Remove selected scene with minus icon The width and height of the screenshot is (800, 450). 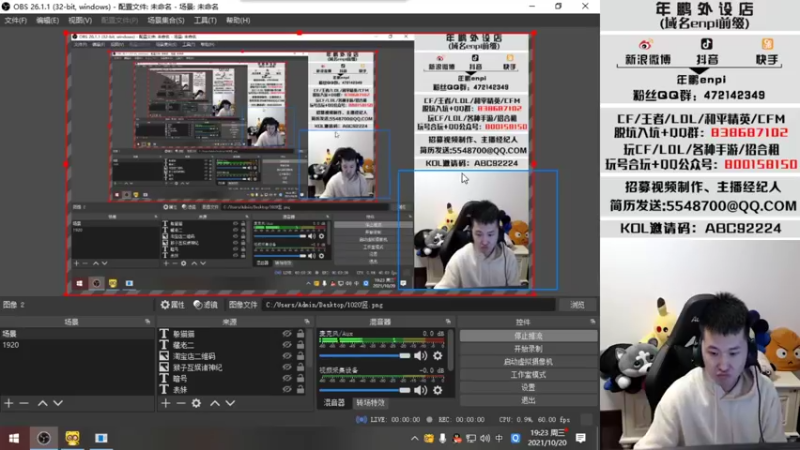pos(24,403)
